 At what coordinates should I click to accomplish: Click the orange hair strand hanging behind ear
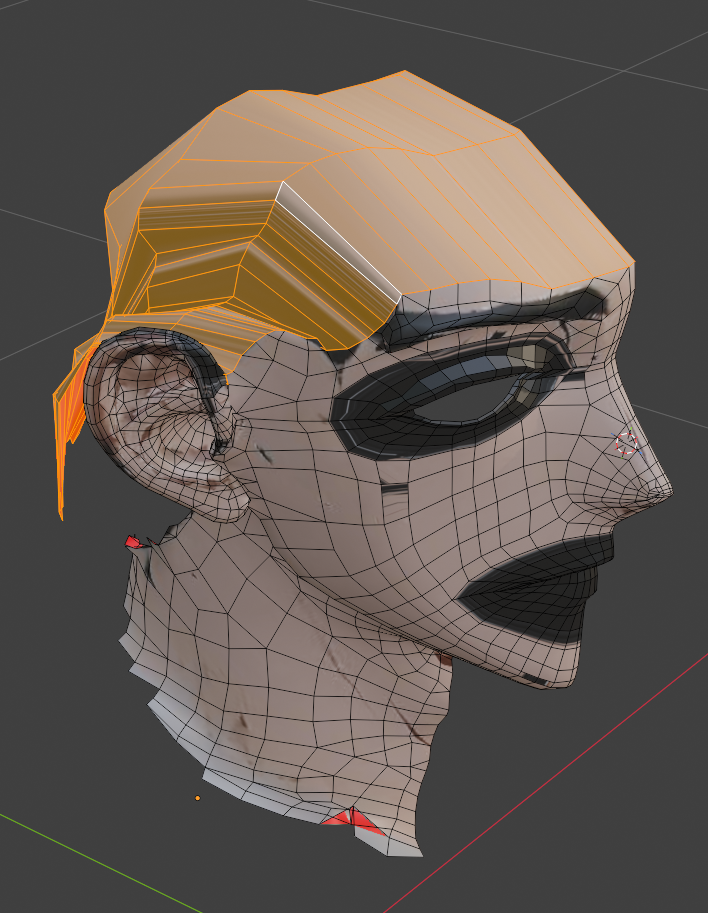click(x=66, y=420)
